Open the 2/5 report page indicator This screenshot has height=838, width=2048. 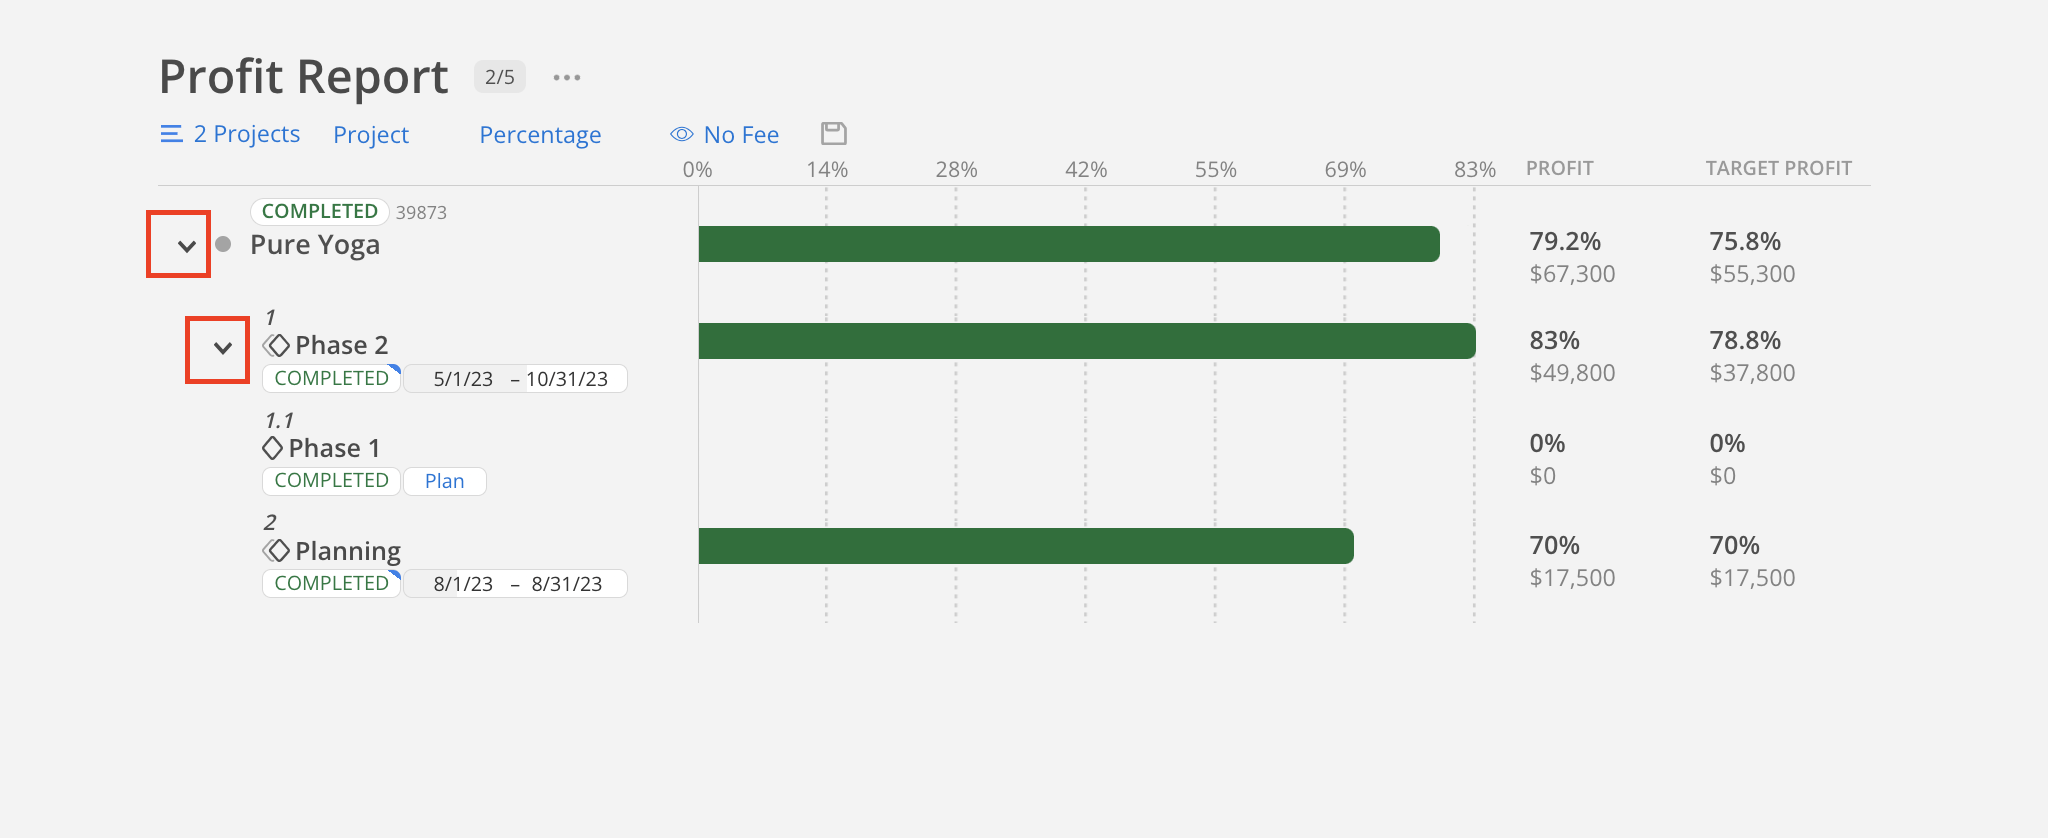(499, 76)
